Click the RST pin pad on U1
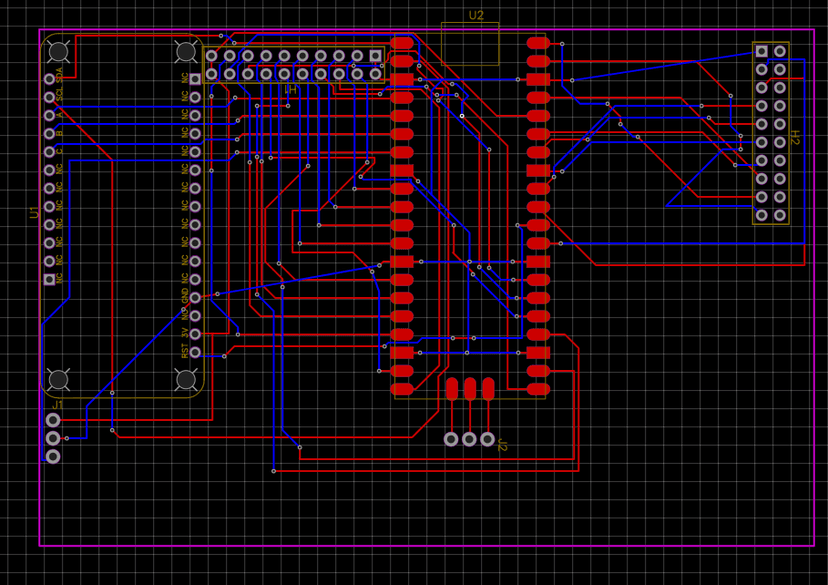The width and height of the screenshot is (828, 585). click(196, 352)
